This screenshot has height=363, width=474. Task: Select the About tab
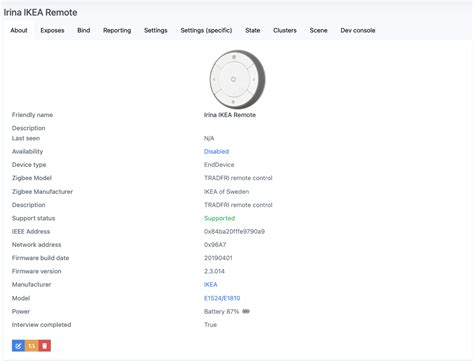19,30
